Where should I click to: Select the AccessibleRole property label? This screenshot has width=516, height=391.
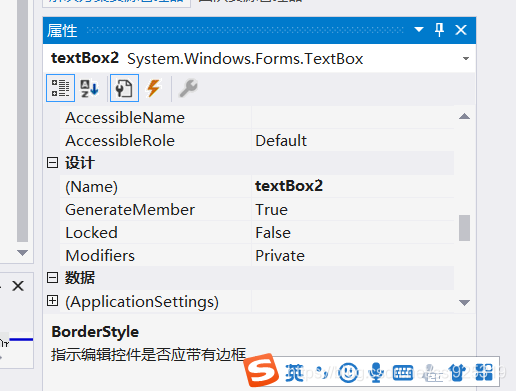(120, 141)
